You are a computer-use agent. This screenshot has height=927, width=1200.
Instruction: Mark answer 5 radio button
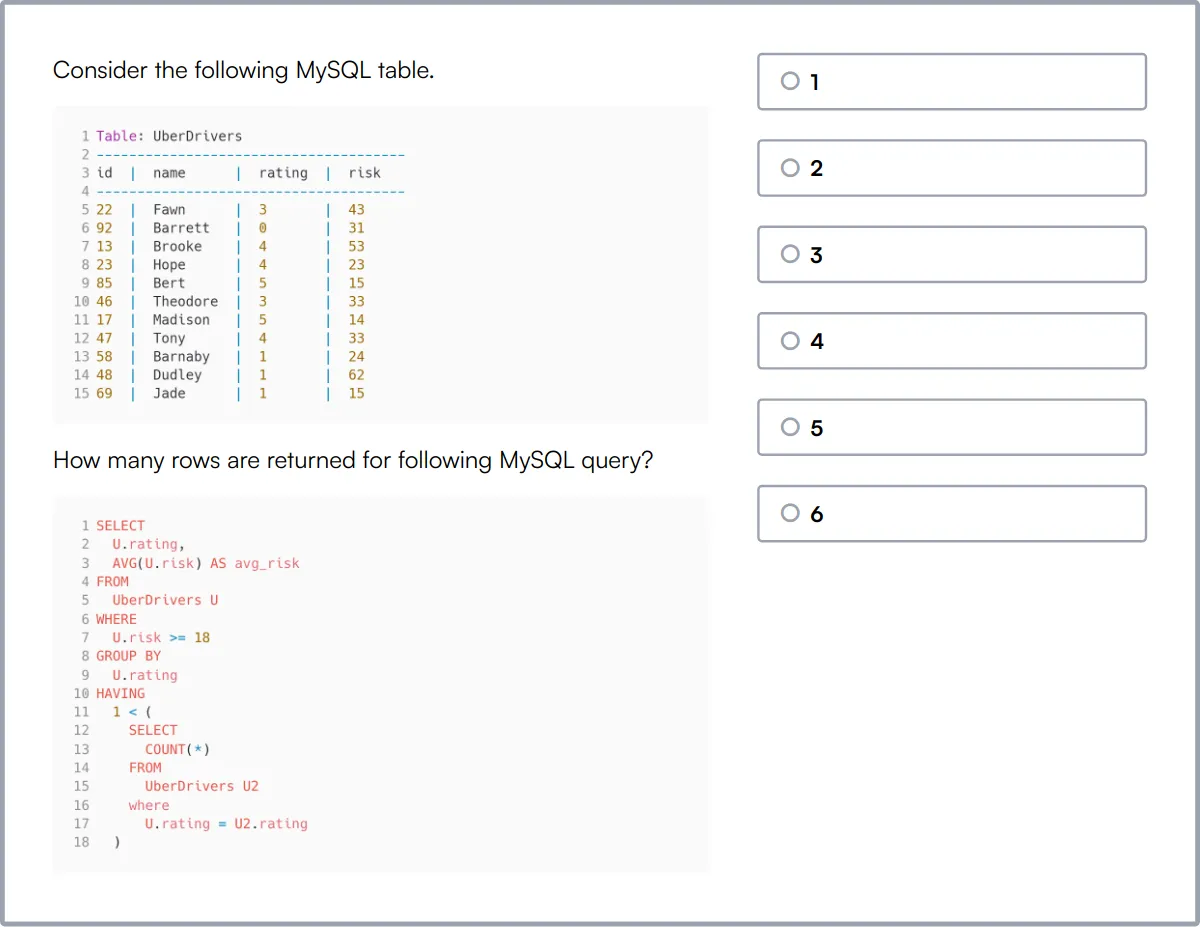pyautogui.click(x=790, y=427)
